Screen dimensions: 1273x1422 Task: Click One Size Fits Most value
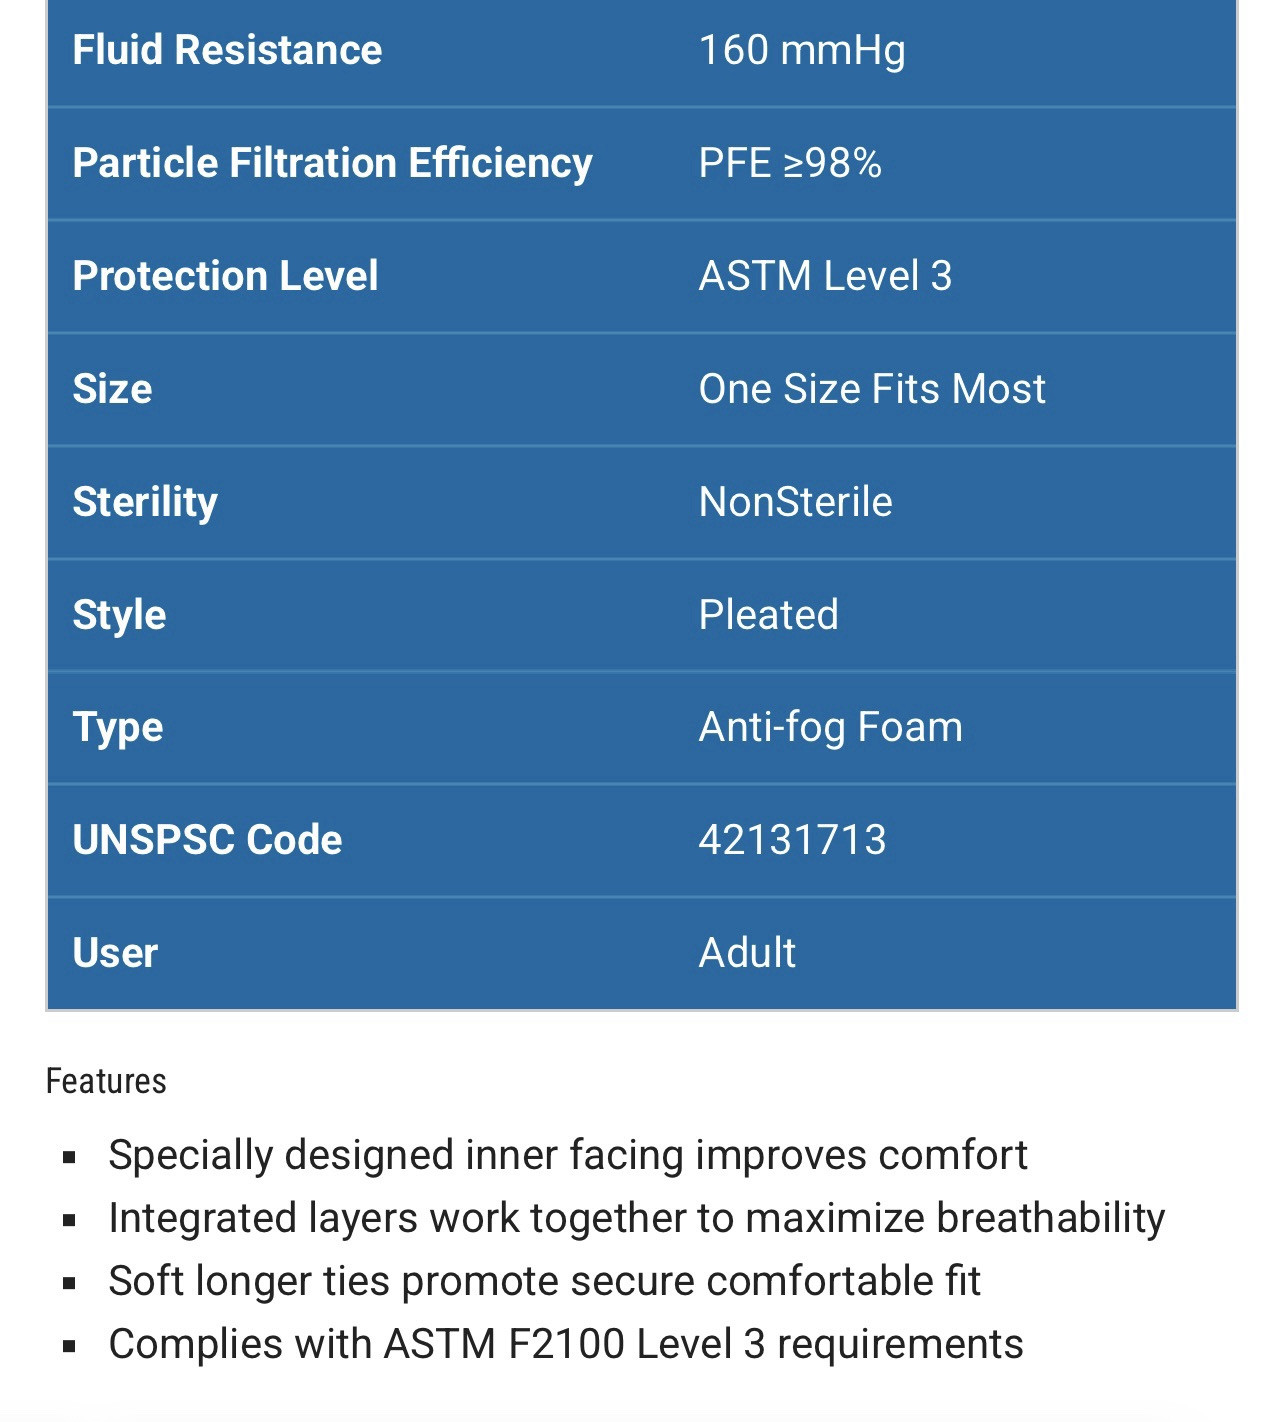[872, 389]
